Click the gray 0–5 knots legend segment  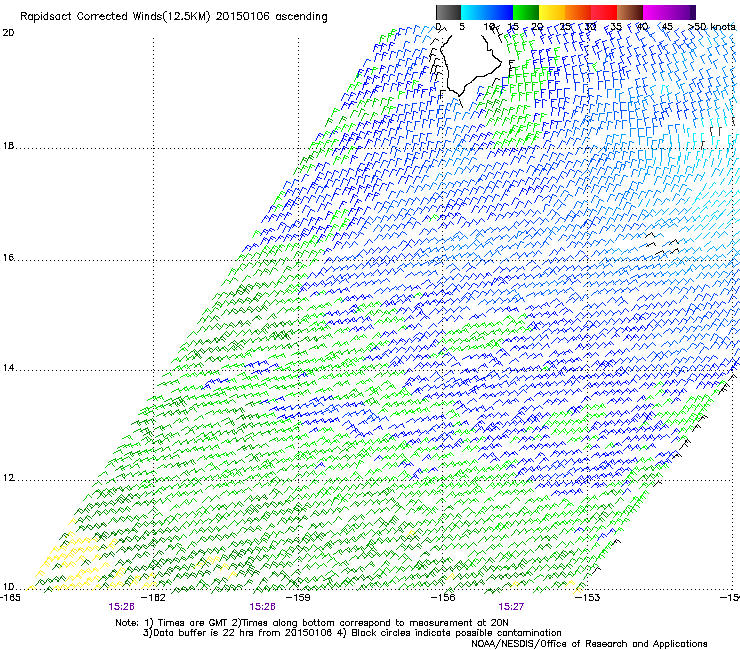pyautogui.click(x=448, y=12)
